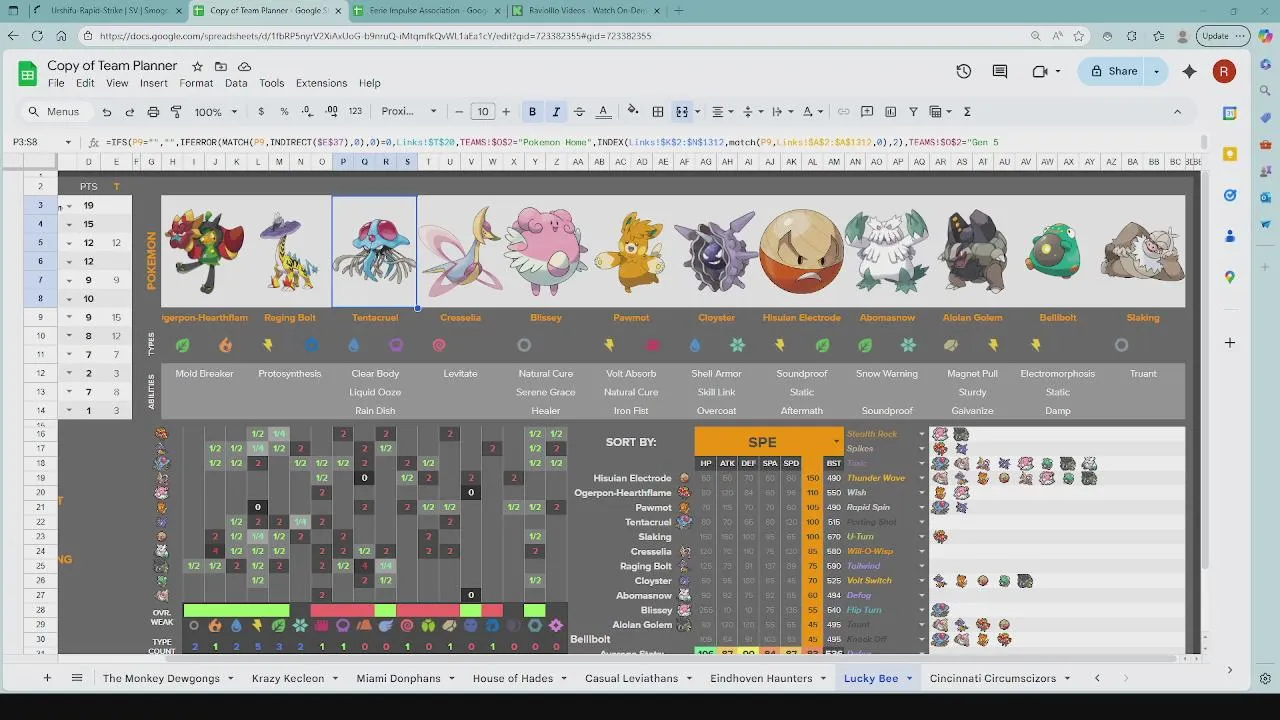Create a filter with funnel icon
Screen dimensions: 1280x720
[x=913, y=112]
